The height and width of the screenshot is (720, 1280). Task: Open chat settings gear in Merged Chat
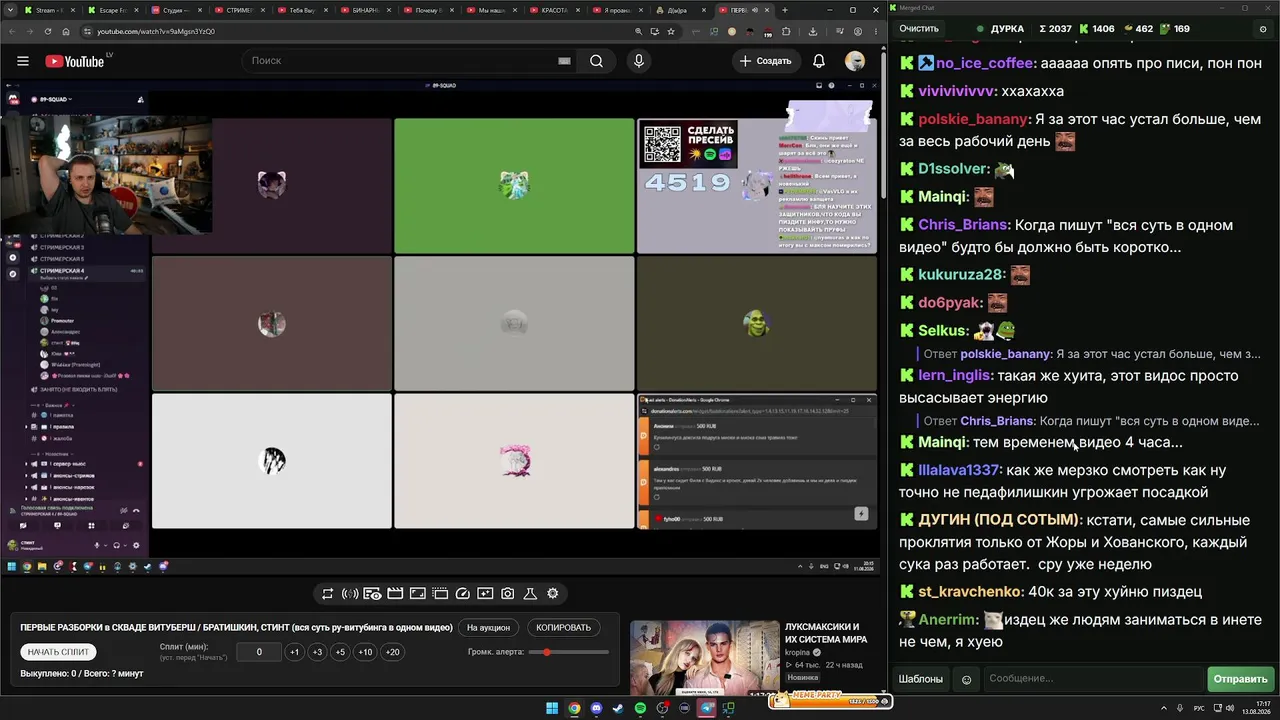pyautogui.click(x=1262, y=29)
